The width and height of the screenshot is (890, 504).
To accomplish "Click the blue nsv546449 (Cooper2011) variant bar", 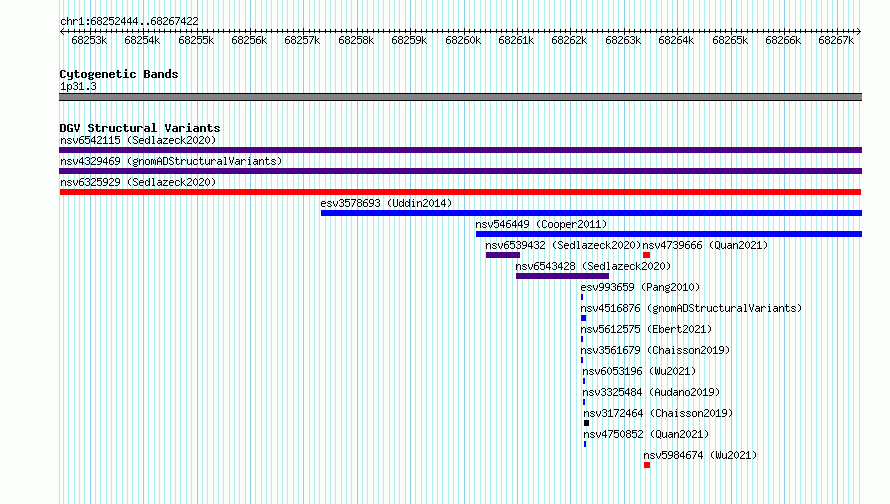I will click(669, 234).
